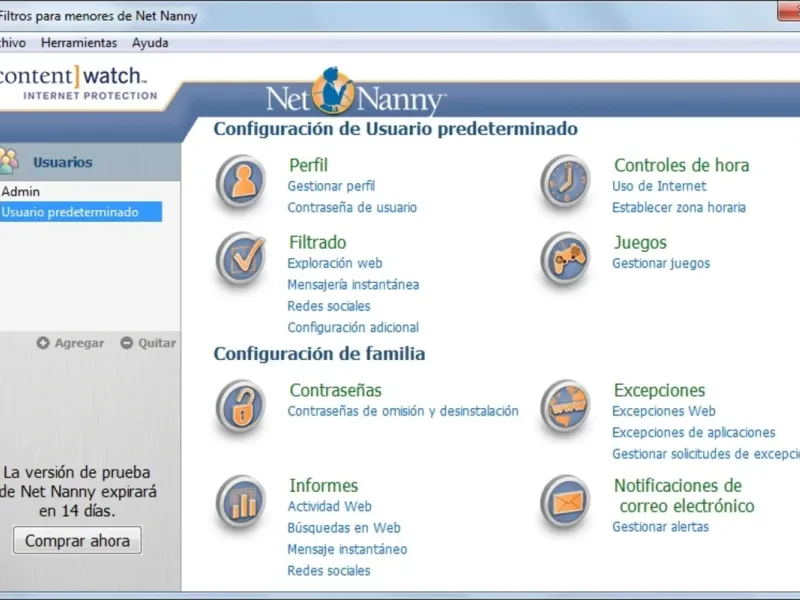This screenshot has height=600, width=800.
Task: Open Exploración web filtering link
Action: (x=335, y=263)
